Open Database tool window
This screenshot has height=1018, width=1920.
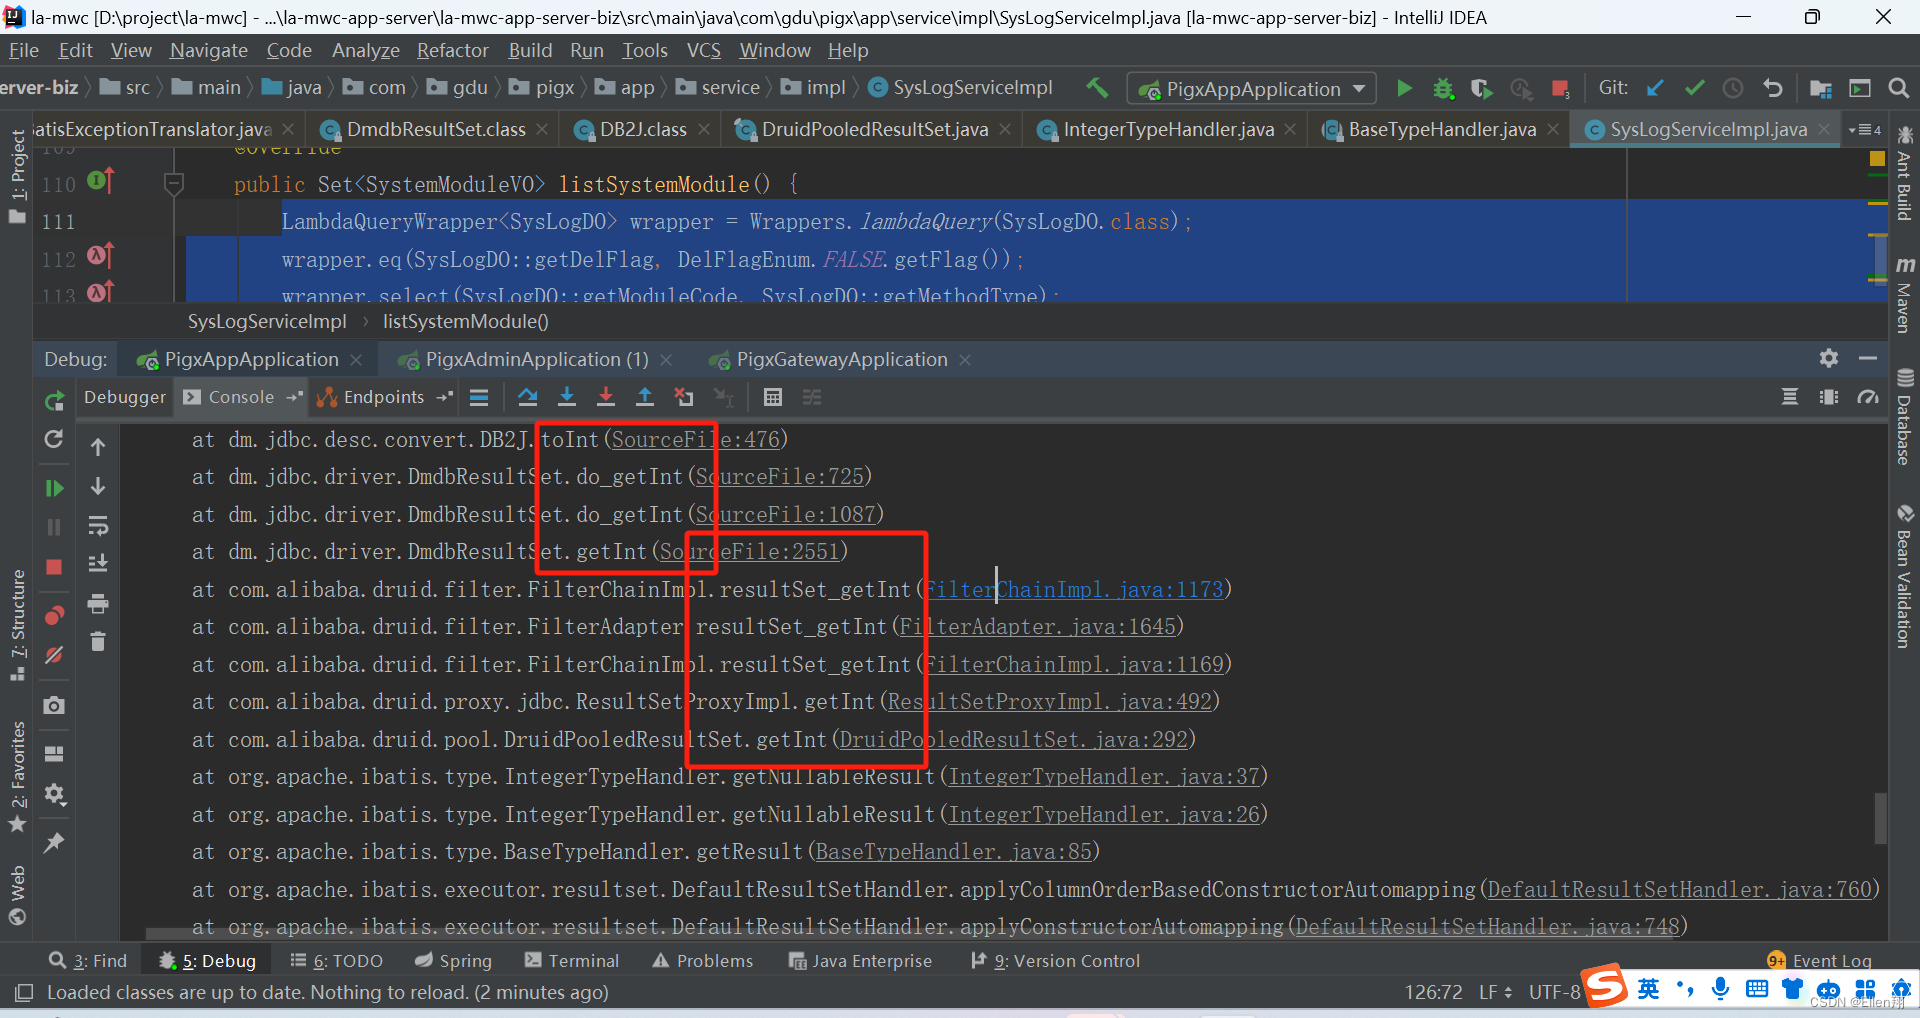pos(1904,418)
